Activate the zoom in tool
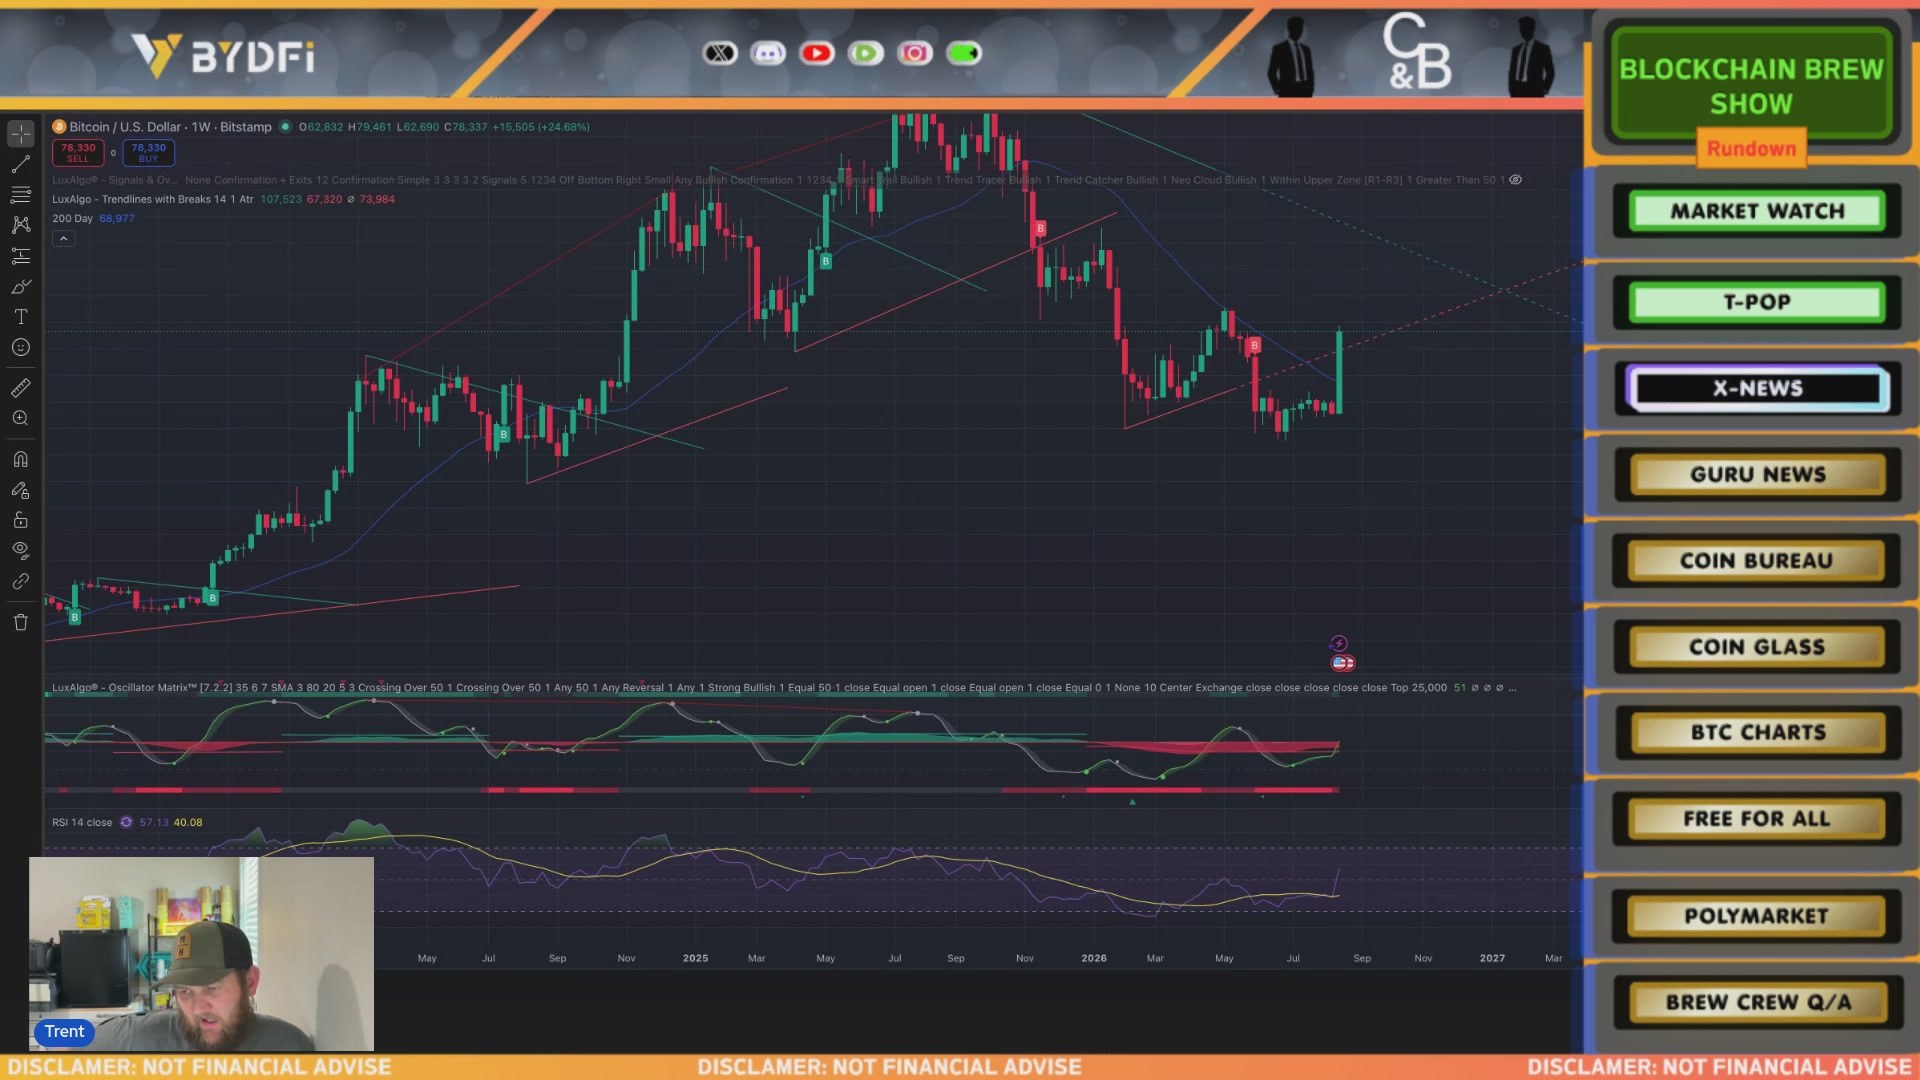 21,418
